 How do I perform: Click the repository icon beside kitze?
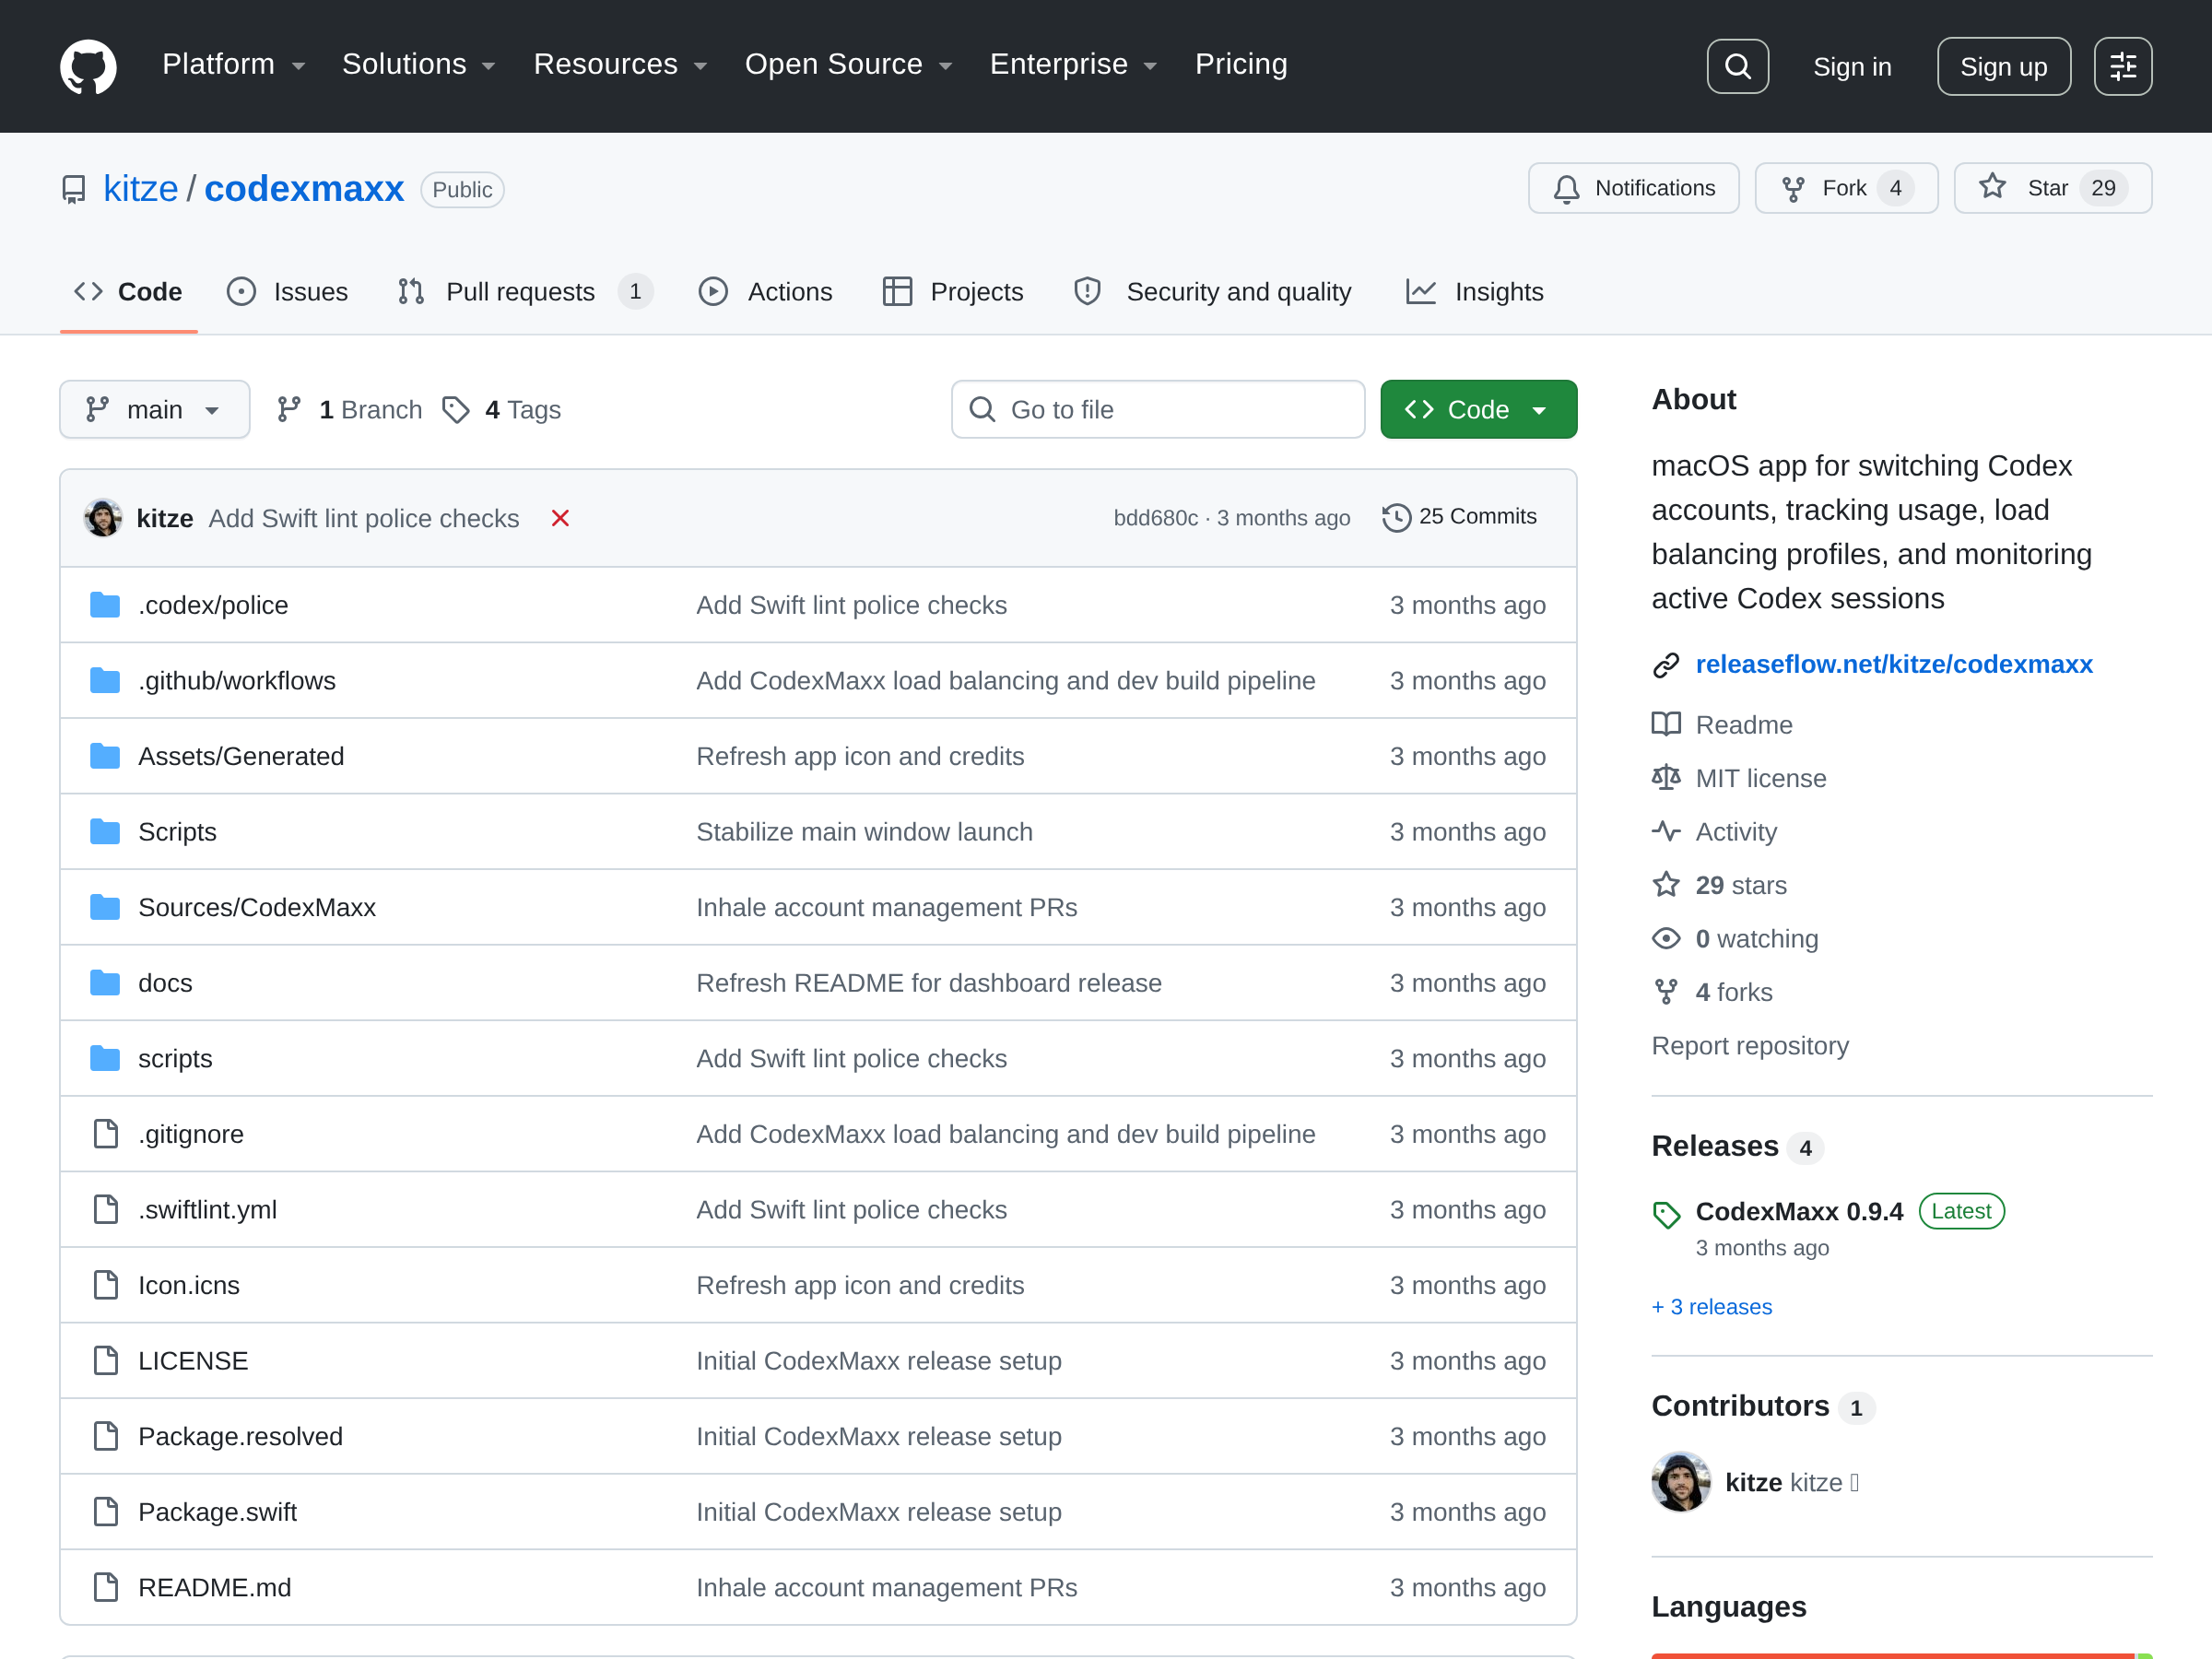click(x=74, y=189)
